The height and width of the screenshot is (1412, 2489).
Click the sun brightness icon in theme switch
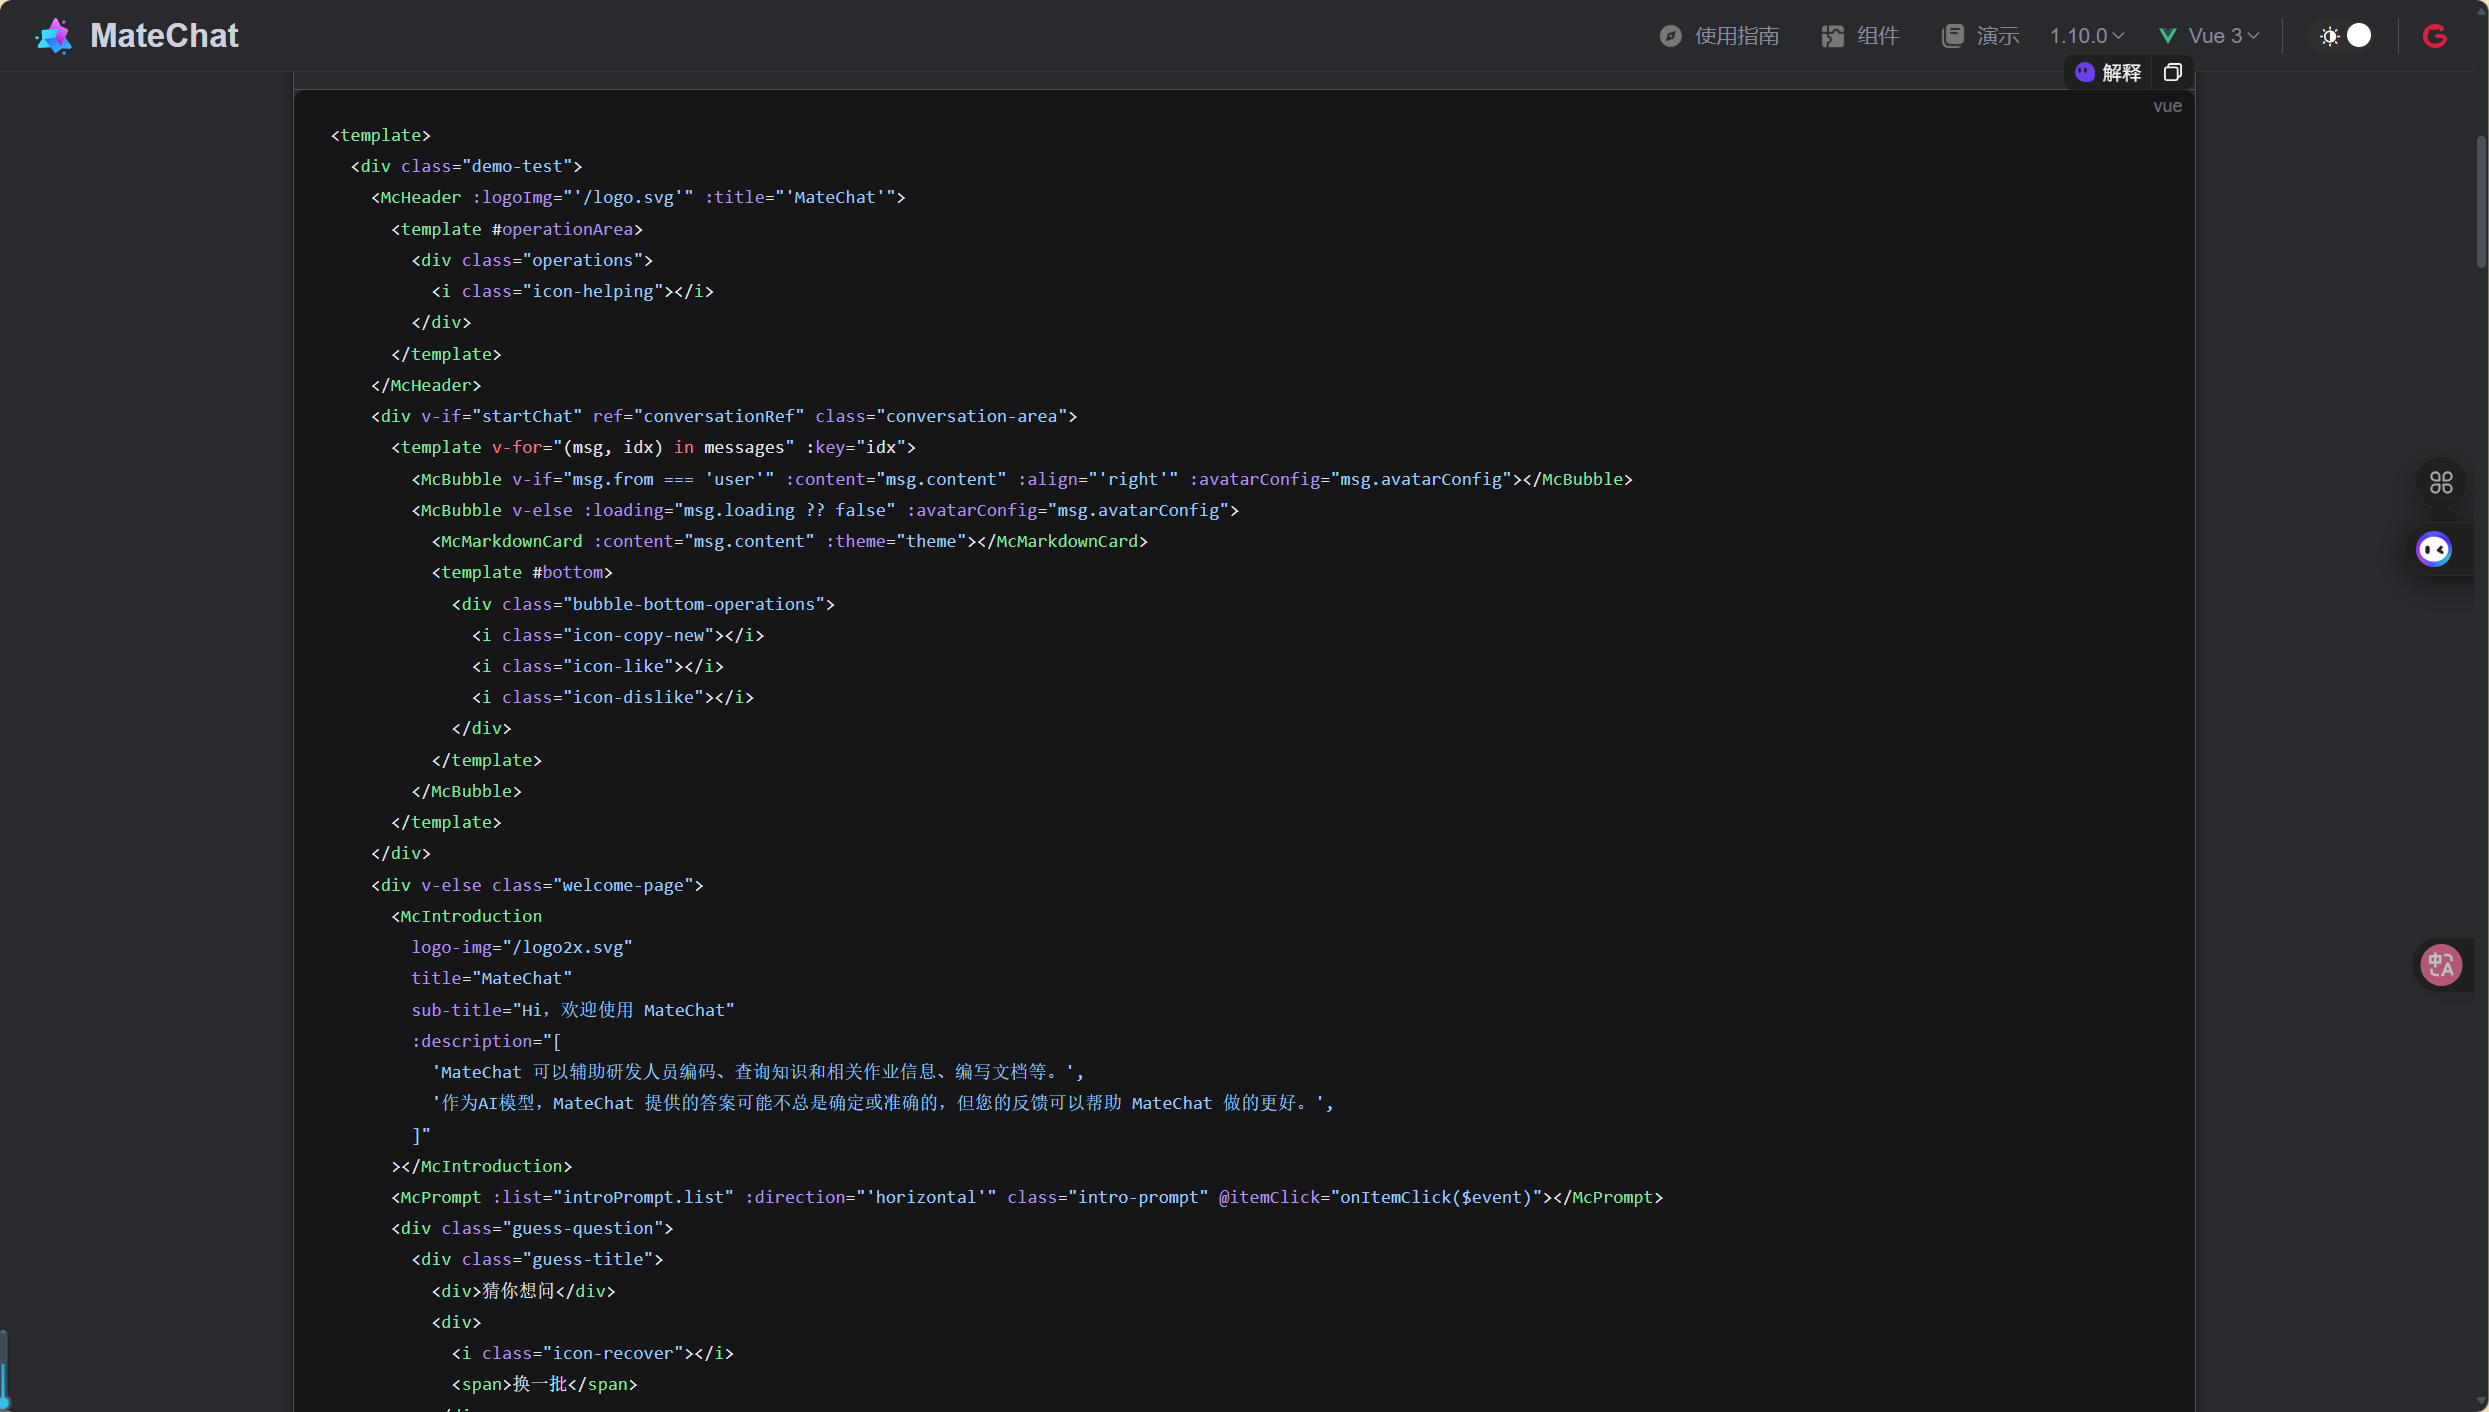click(2330, 36)
